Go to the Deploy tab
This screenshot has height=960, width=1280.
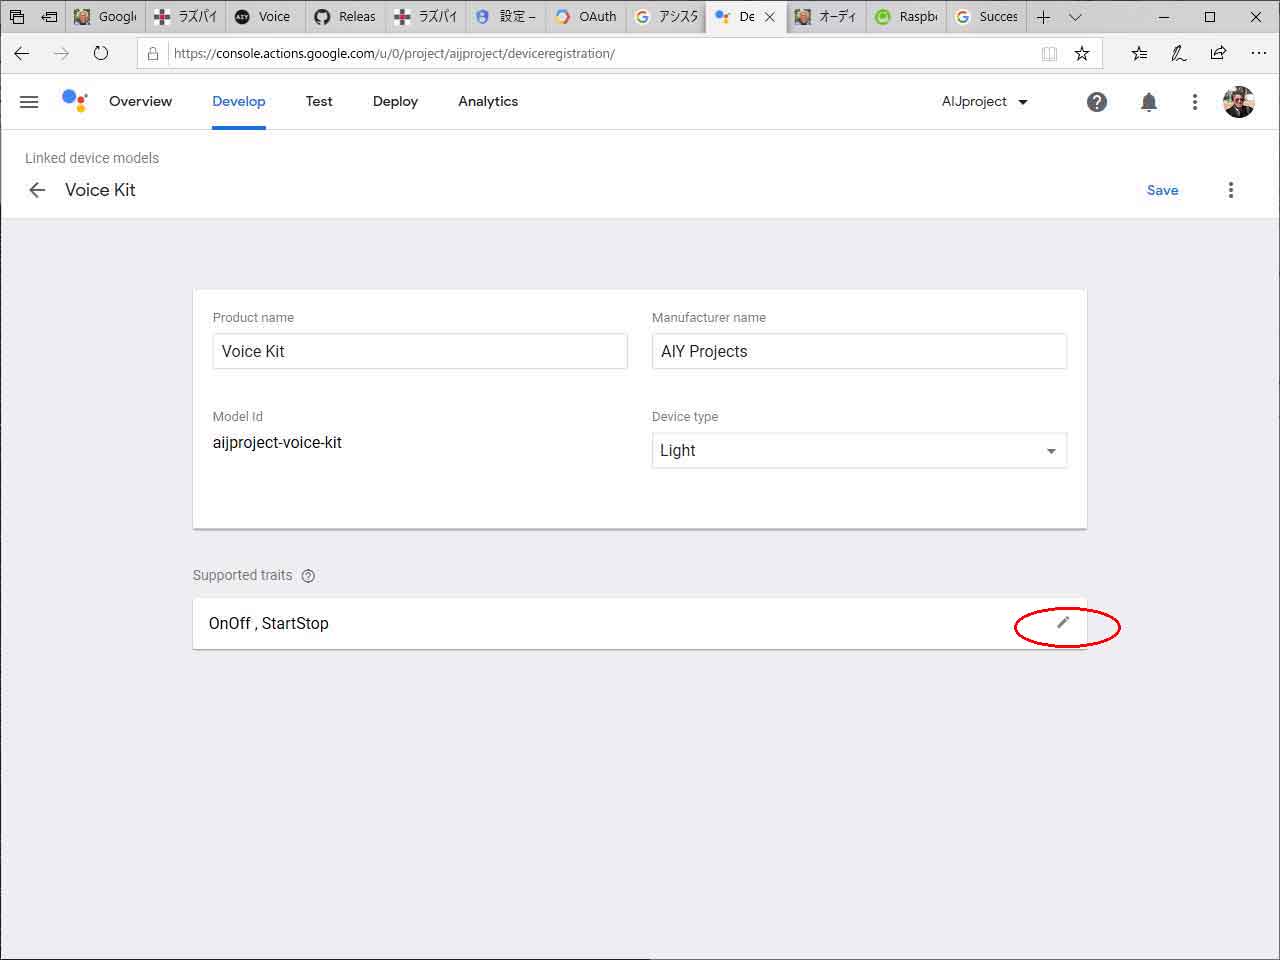click(395, 101)
